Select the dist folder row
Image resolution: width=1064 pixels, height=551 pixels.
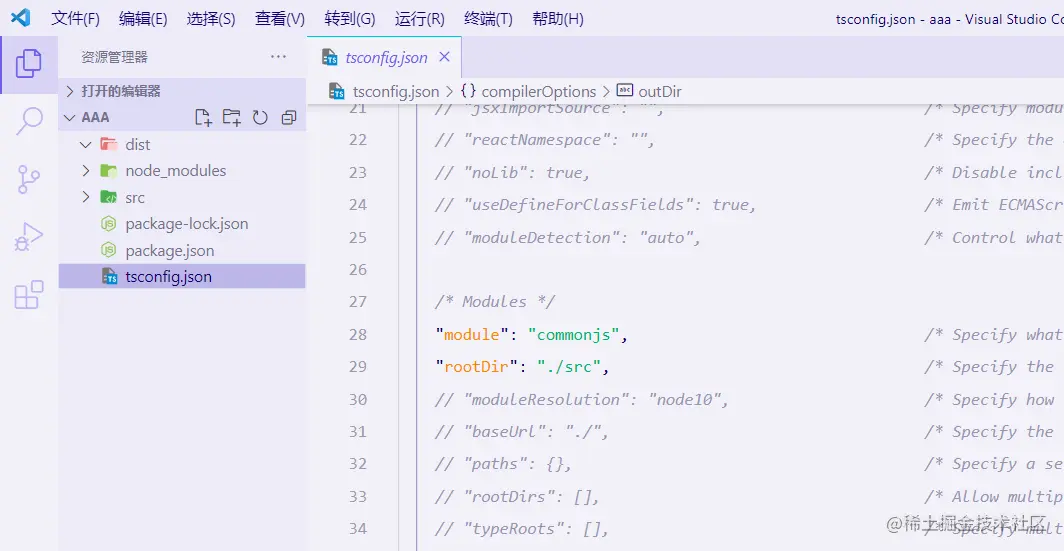182,144
